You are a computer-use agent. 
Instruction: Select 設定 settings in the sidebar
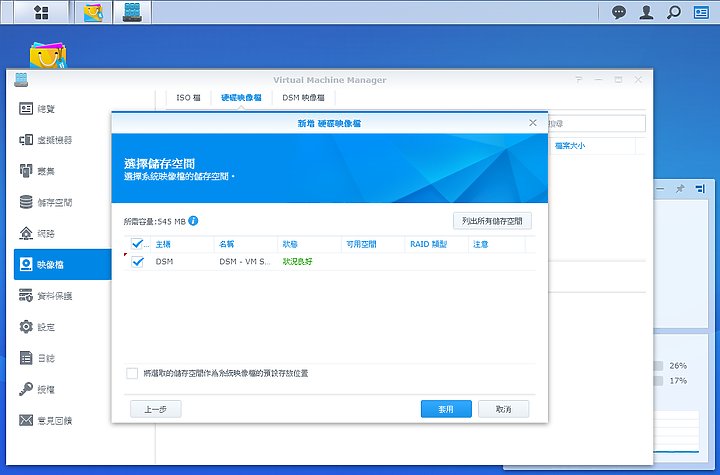62,327
